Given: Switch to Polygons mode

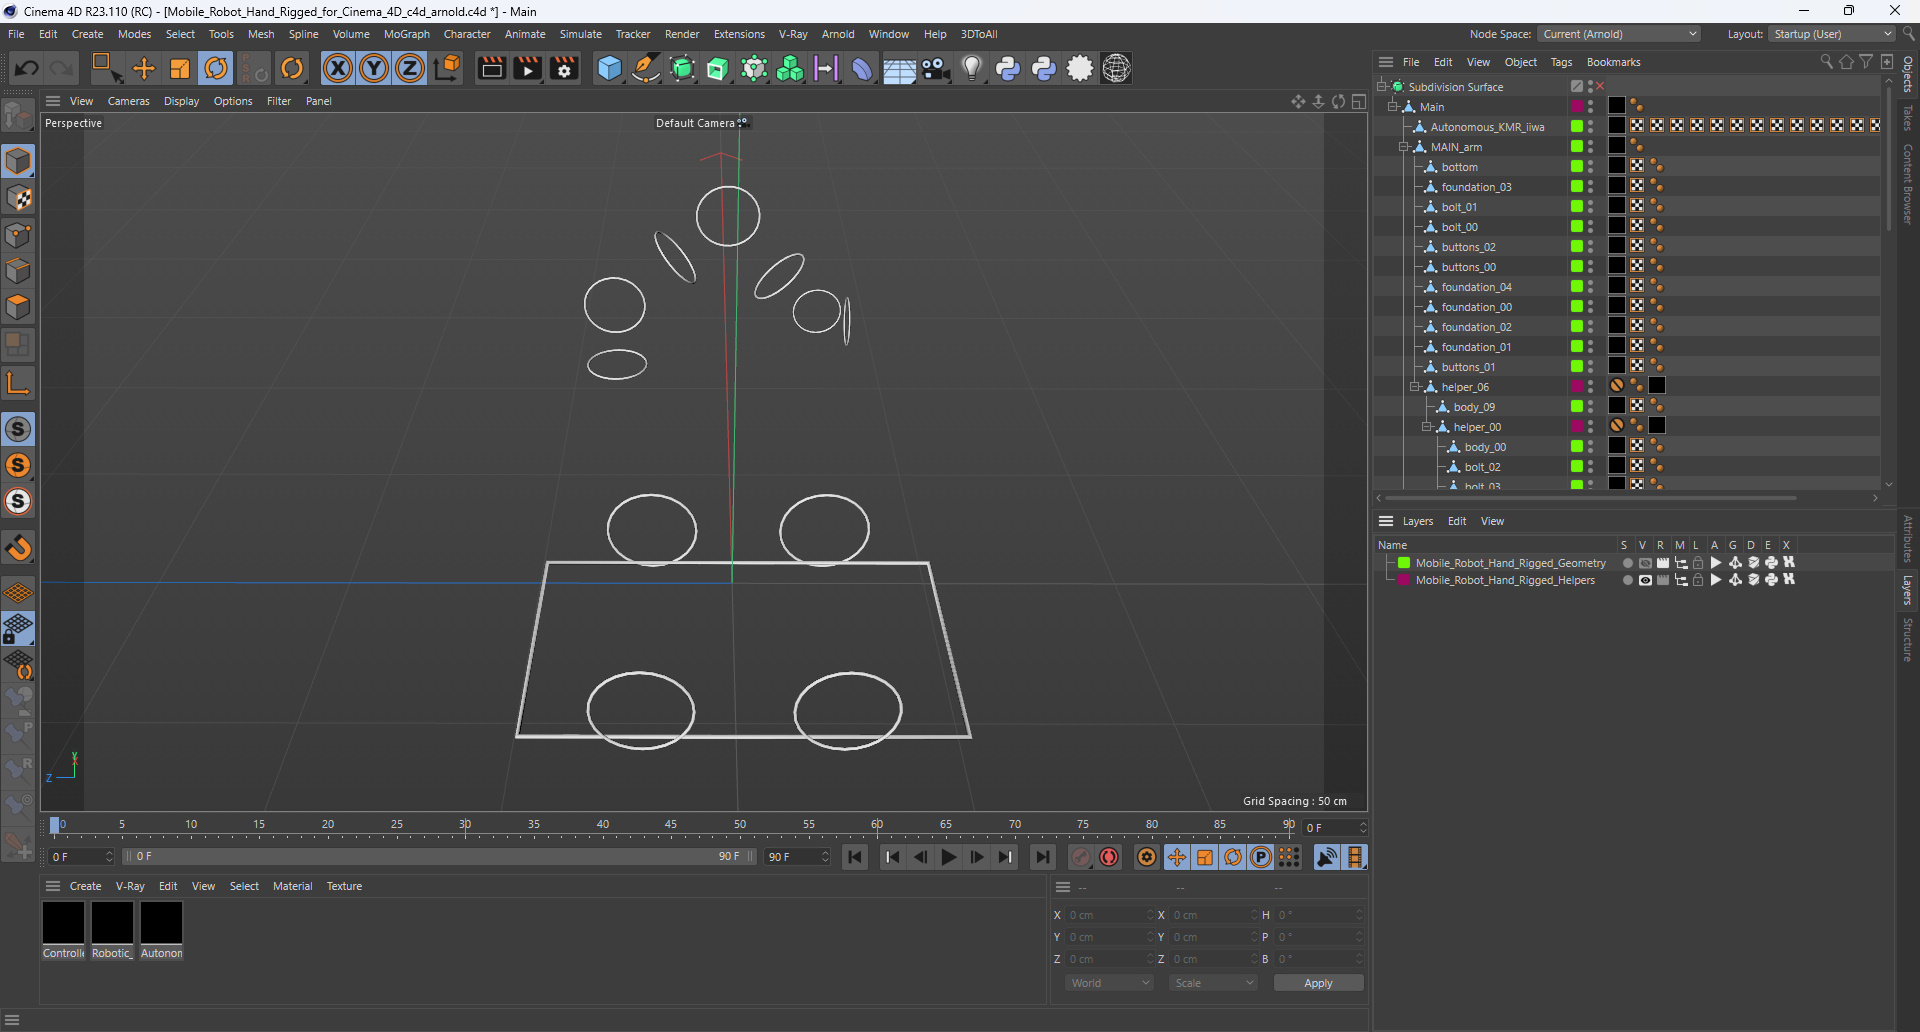Looking at the screenshot, I should [18, 307].
